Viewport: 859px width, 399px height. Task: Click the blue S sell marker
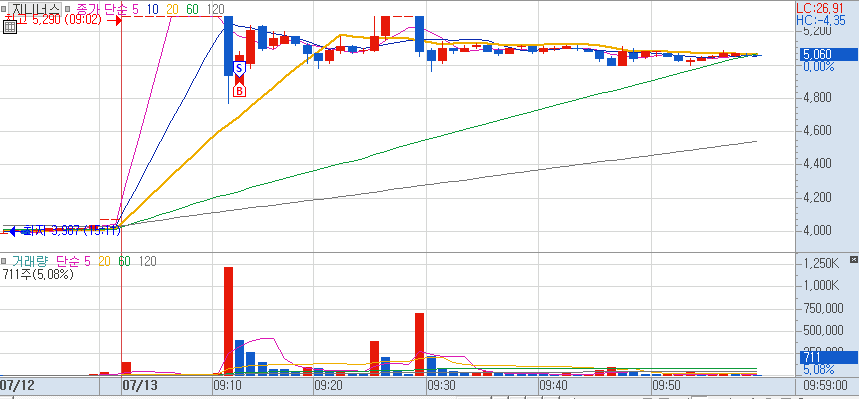pos(239,68)
